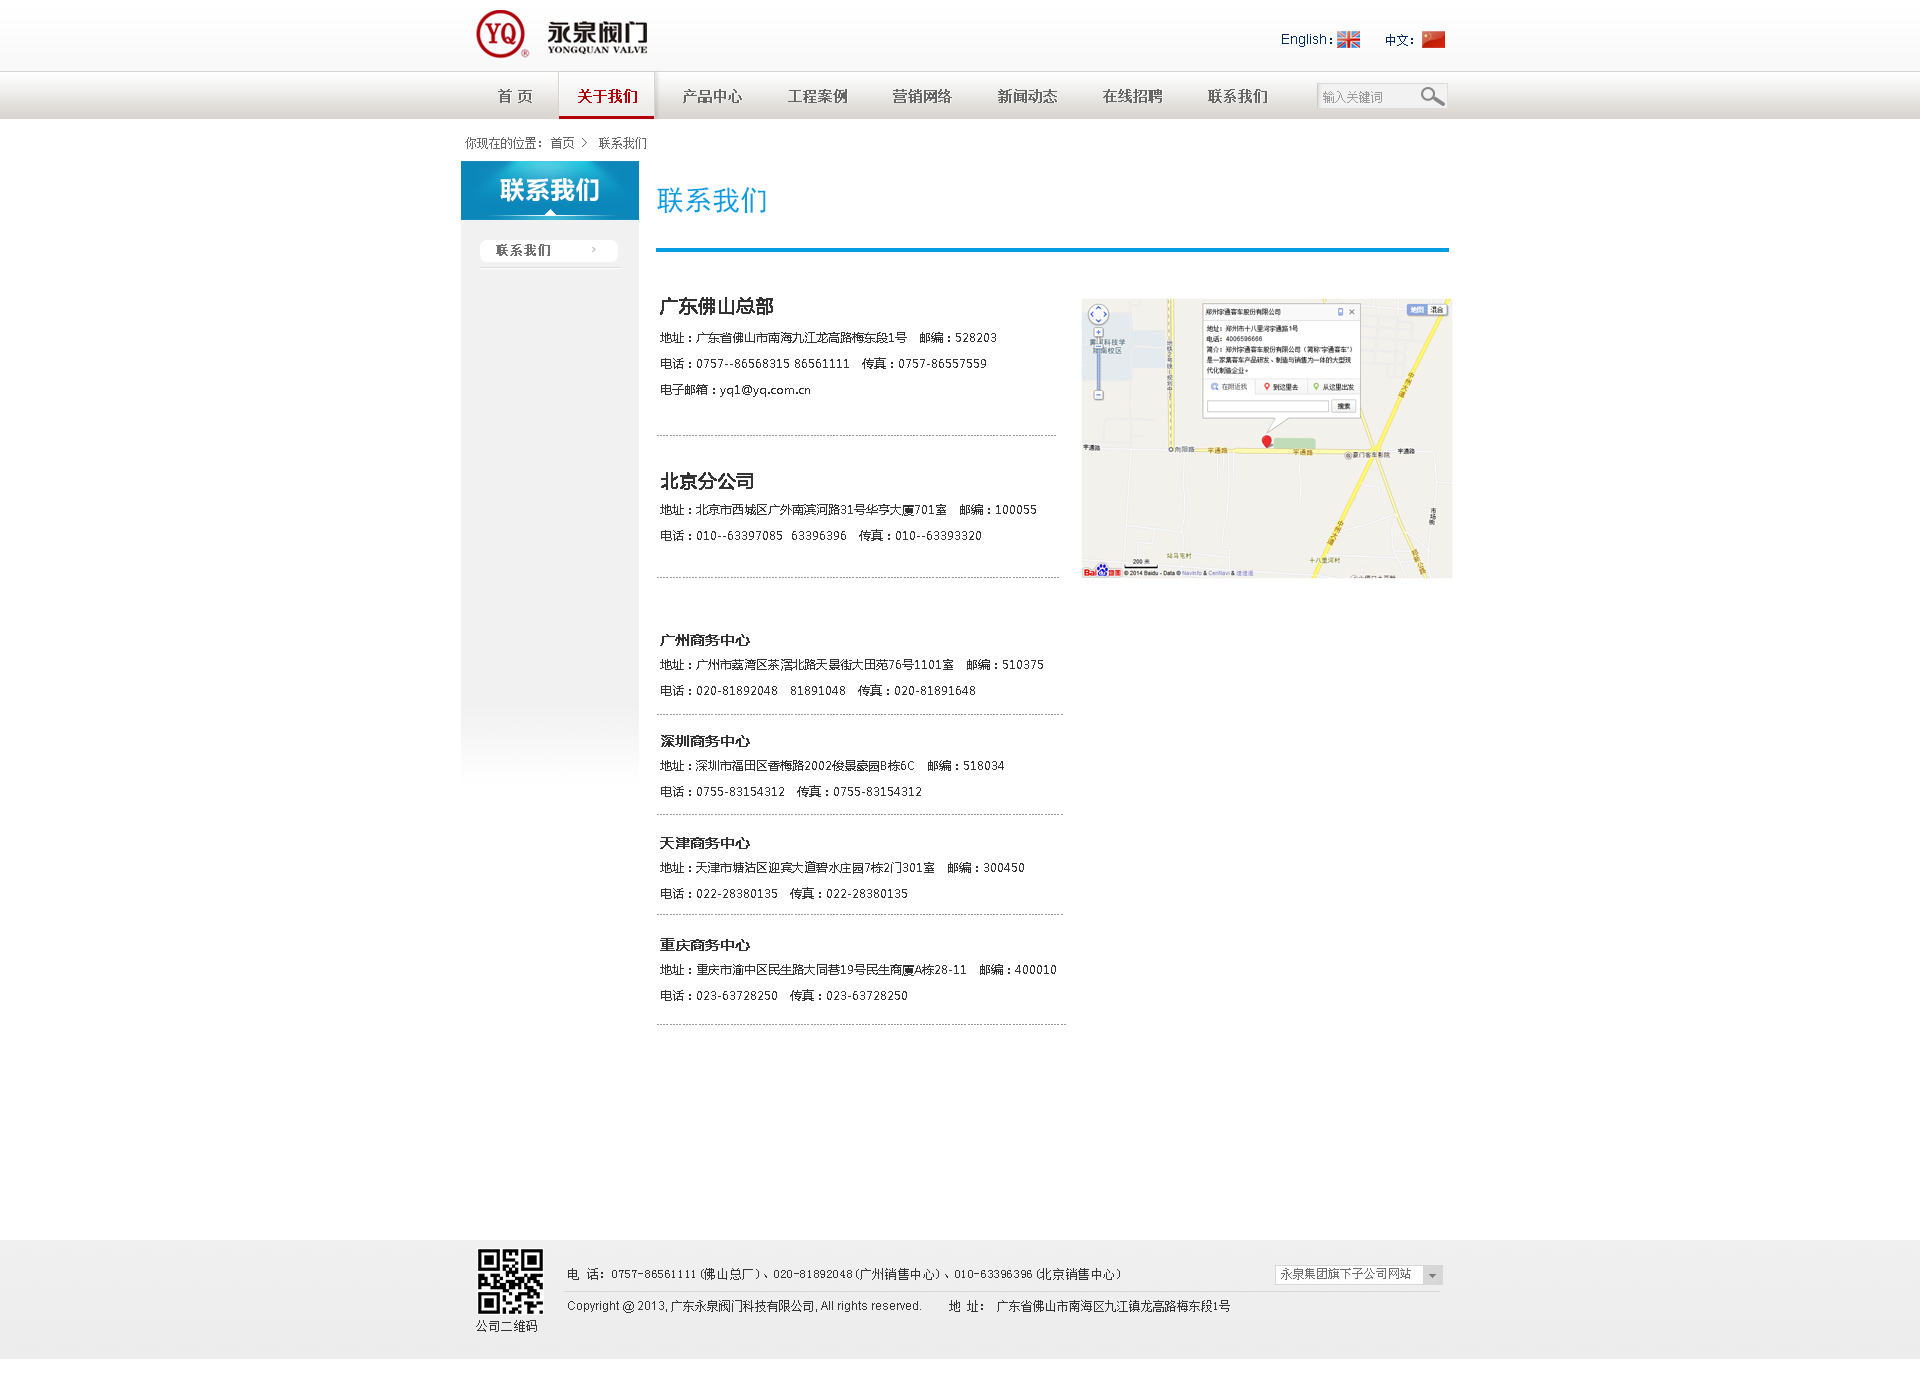Open the 新闻动态 menu item
Screen dimensions: 1920x1380
(1027, 97)
